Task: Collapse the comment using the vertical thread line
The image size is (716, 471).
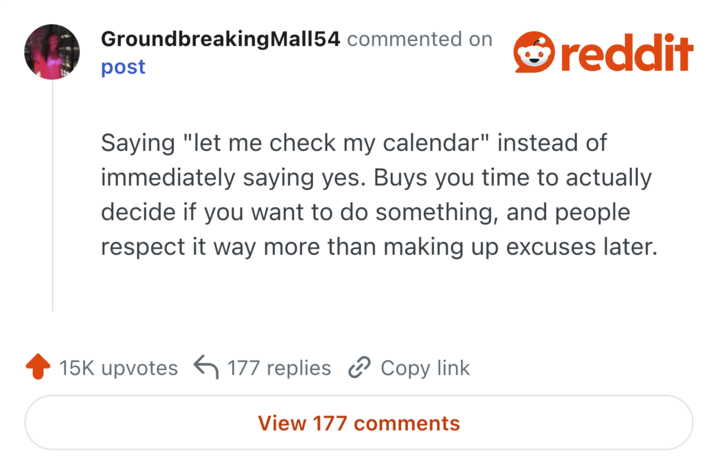Action: tap(52, 200)
